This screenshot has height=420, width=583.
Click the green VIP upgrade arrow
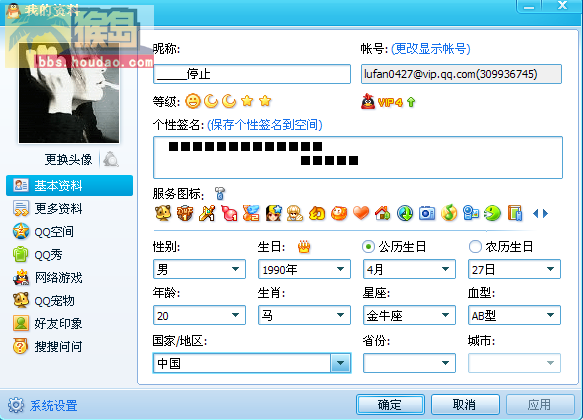[411, 102]
